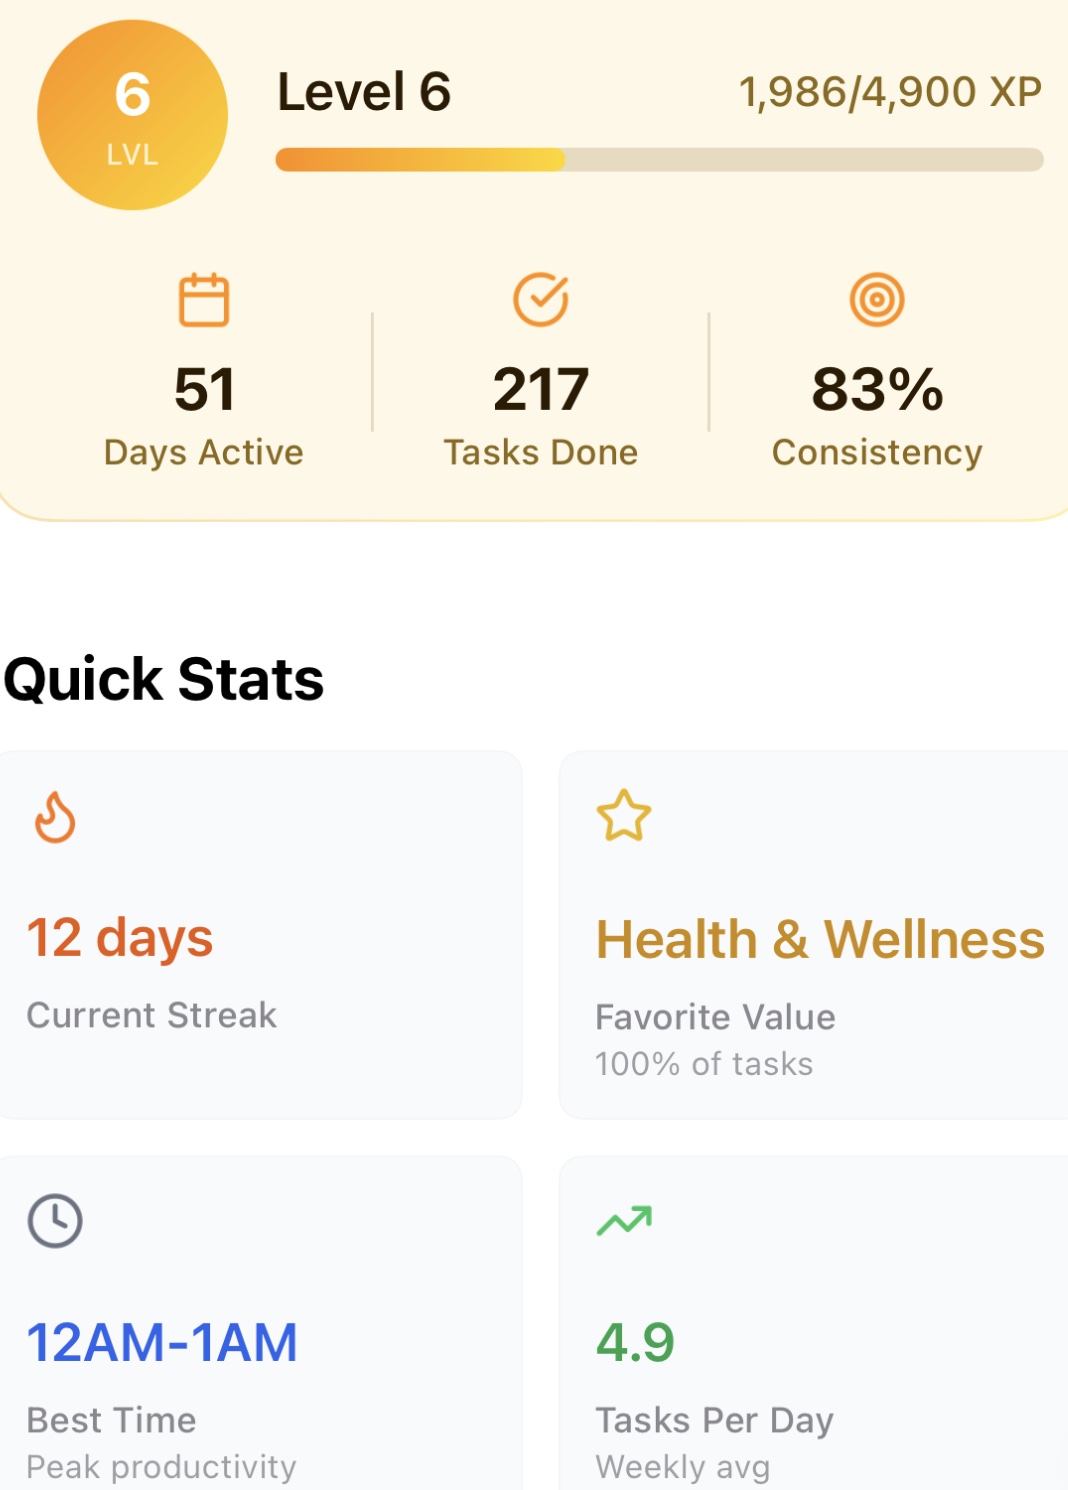Viewport: 1068px width, 1490px height.
Task: Open the 4.9 Tasks Per Day stat
Action: (x=636, y=1342)
